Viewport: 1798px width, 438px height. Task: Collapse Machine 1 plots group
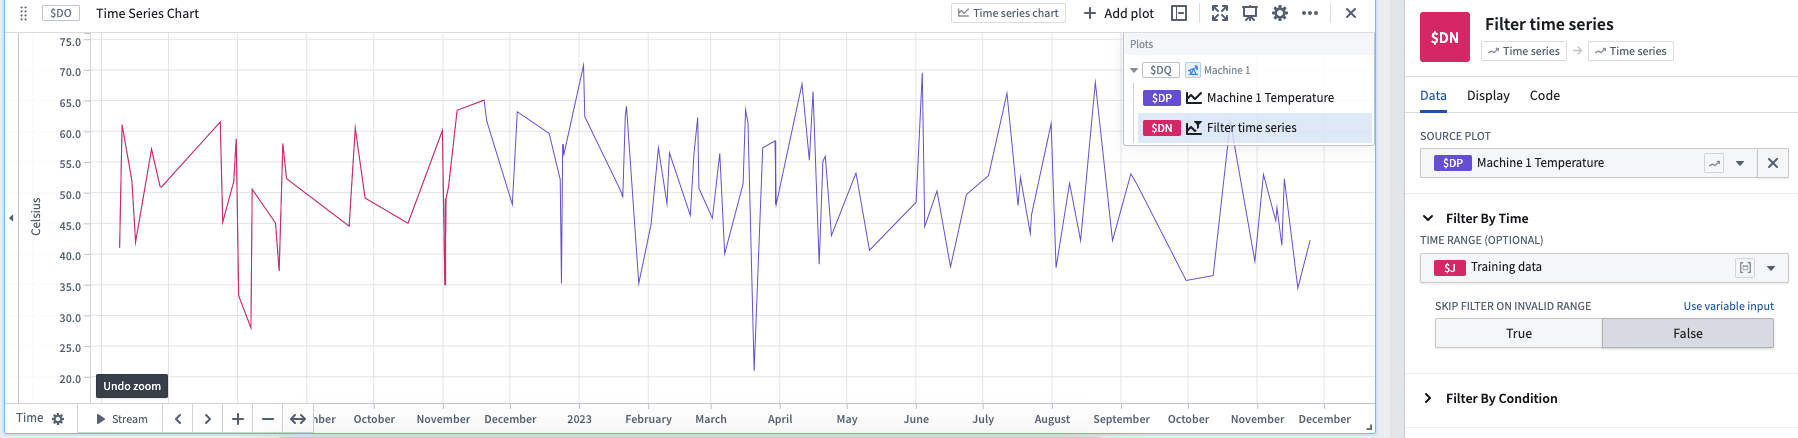point(1134,70)
